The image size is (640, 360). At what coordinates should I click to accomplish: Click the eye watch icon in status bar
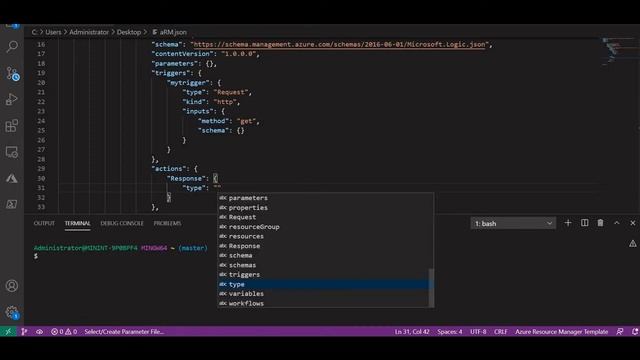pyautogui.click(x=39, y=331)
